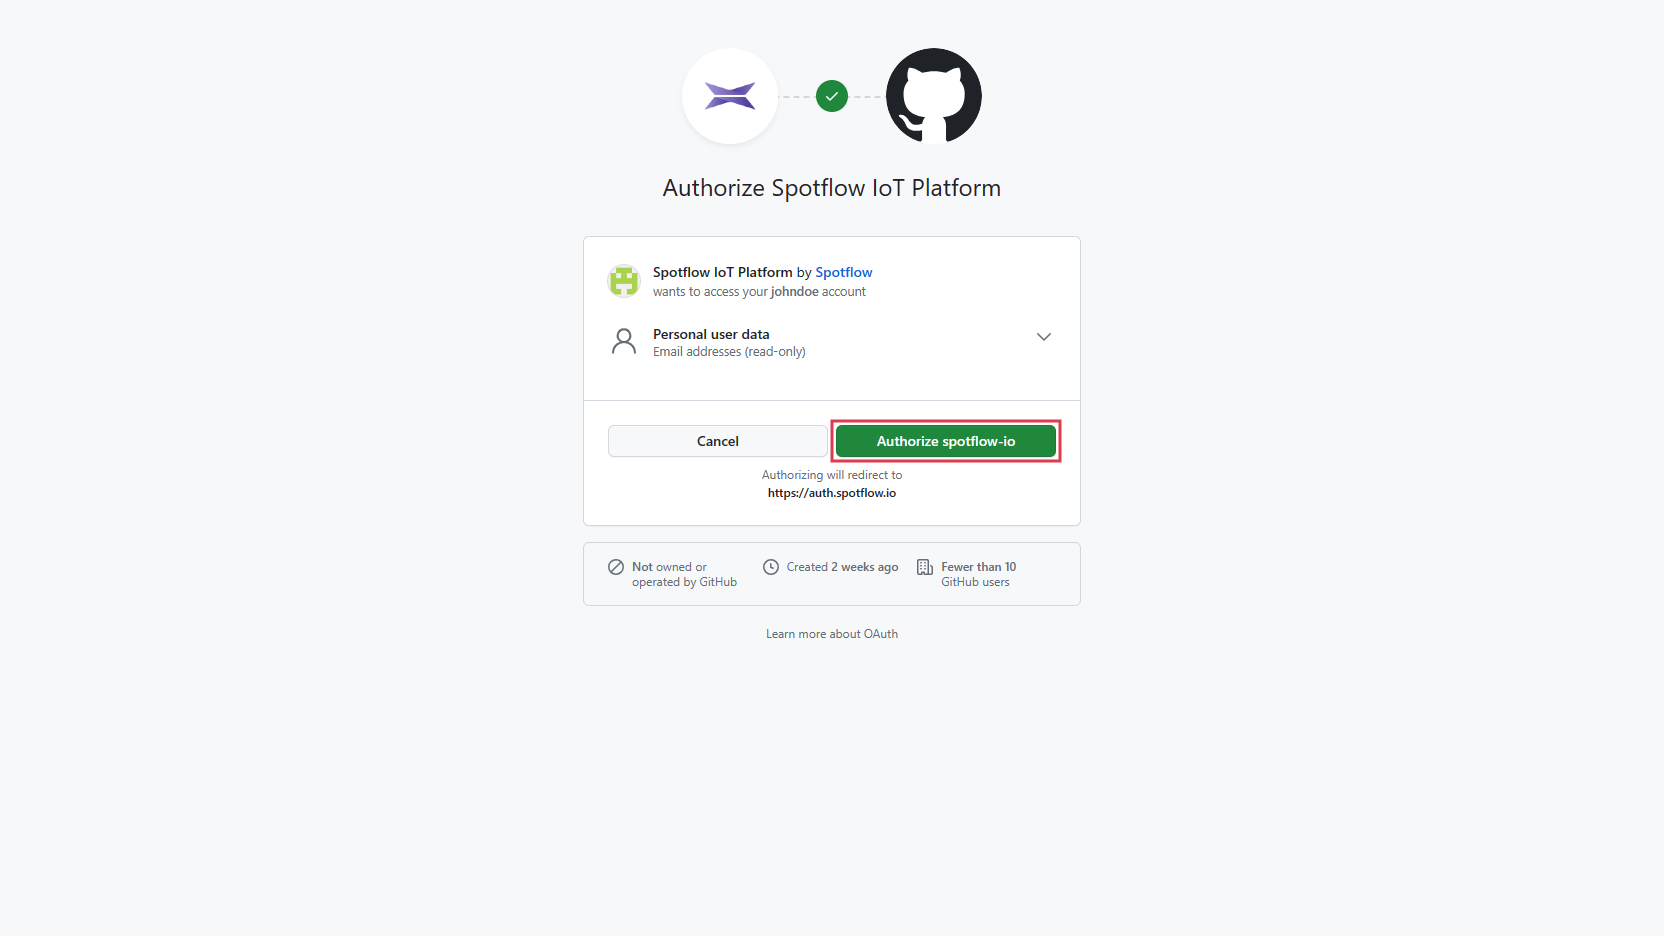Click the johndoe account name
This screenshot has width=1664, height=936.
[x=795, y=292]
